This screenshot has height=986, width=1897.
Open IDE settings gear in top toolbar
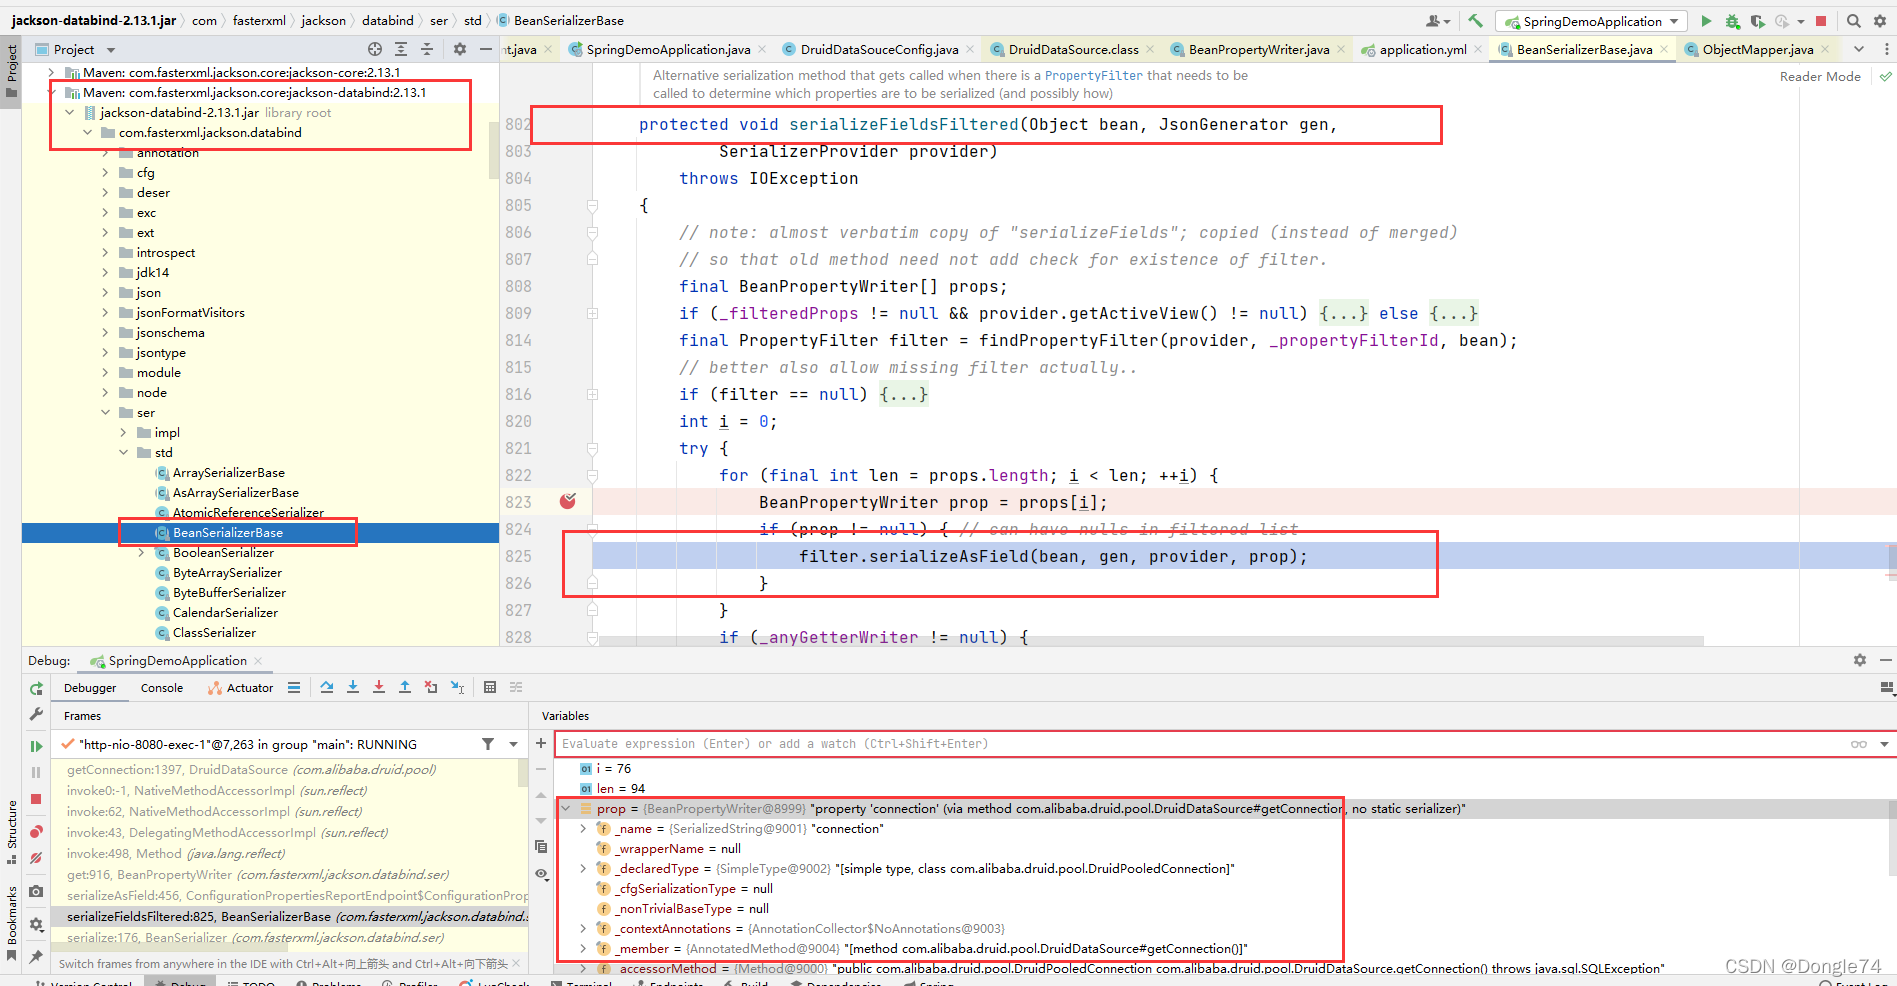click(x=1879, y=21)
